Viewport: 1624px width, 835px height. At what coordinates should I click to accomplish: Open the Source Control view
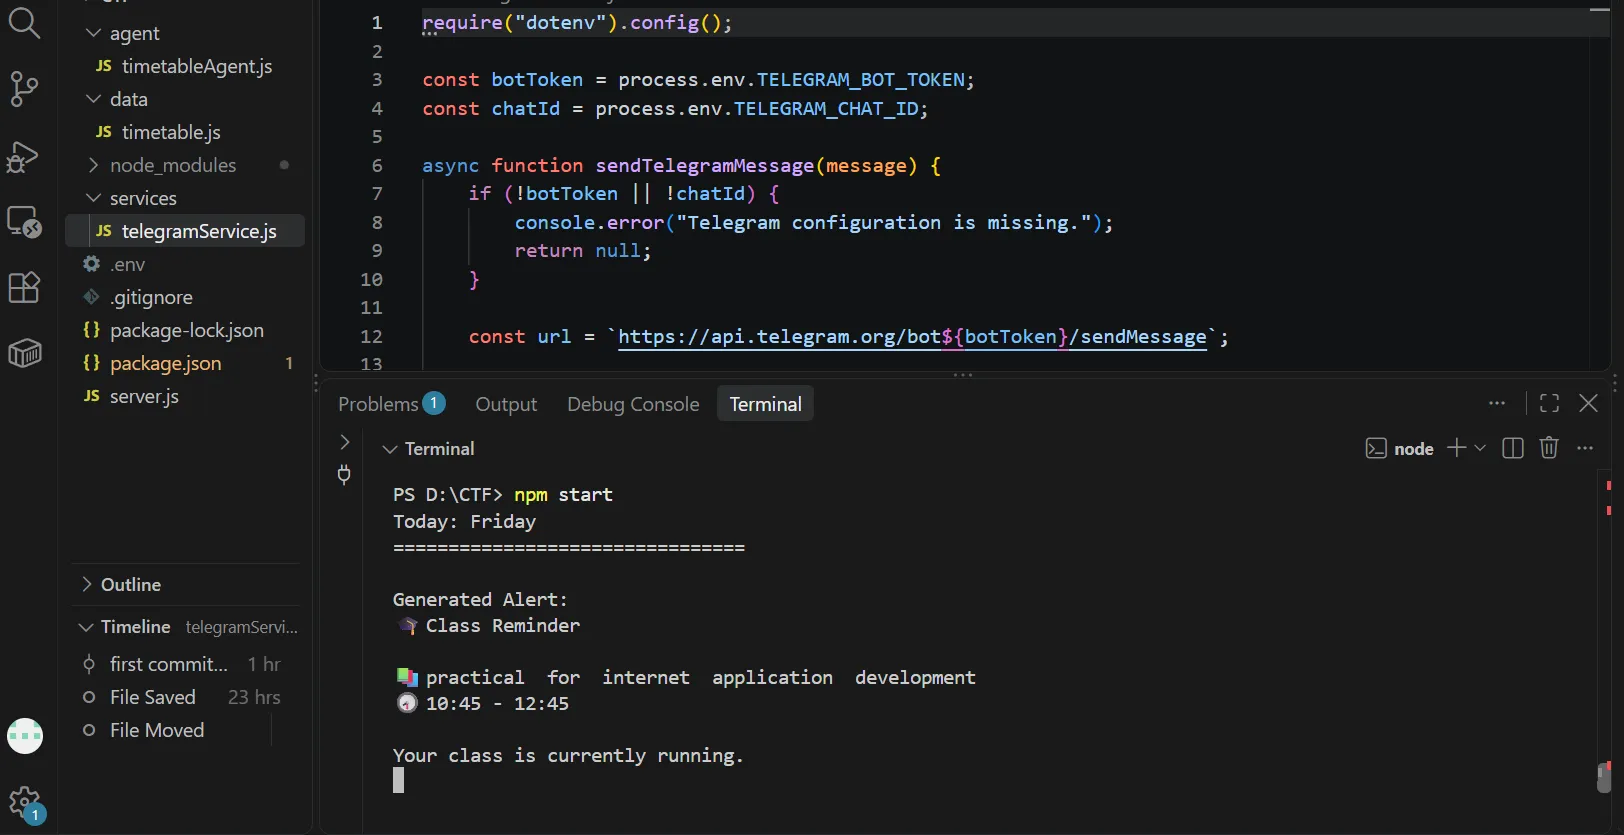(x=24, y=89)
